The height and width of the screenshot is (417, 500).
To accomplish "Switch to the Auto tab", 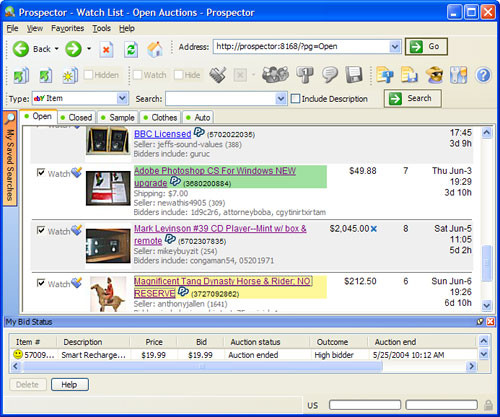I will (198, 117).
